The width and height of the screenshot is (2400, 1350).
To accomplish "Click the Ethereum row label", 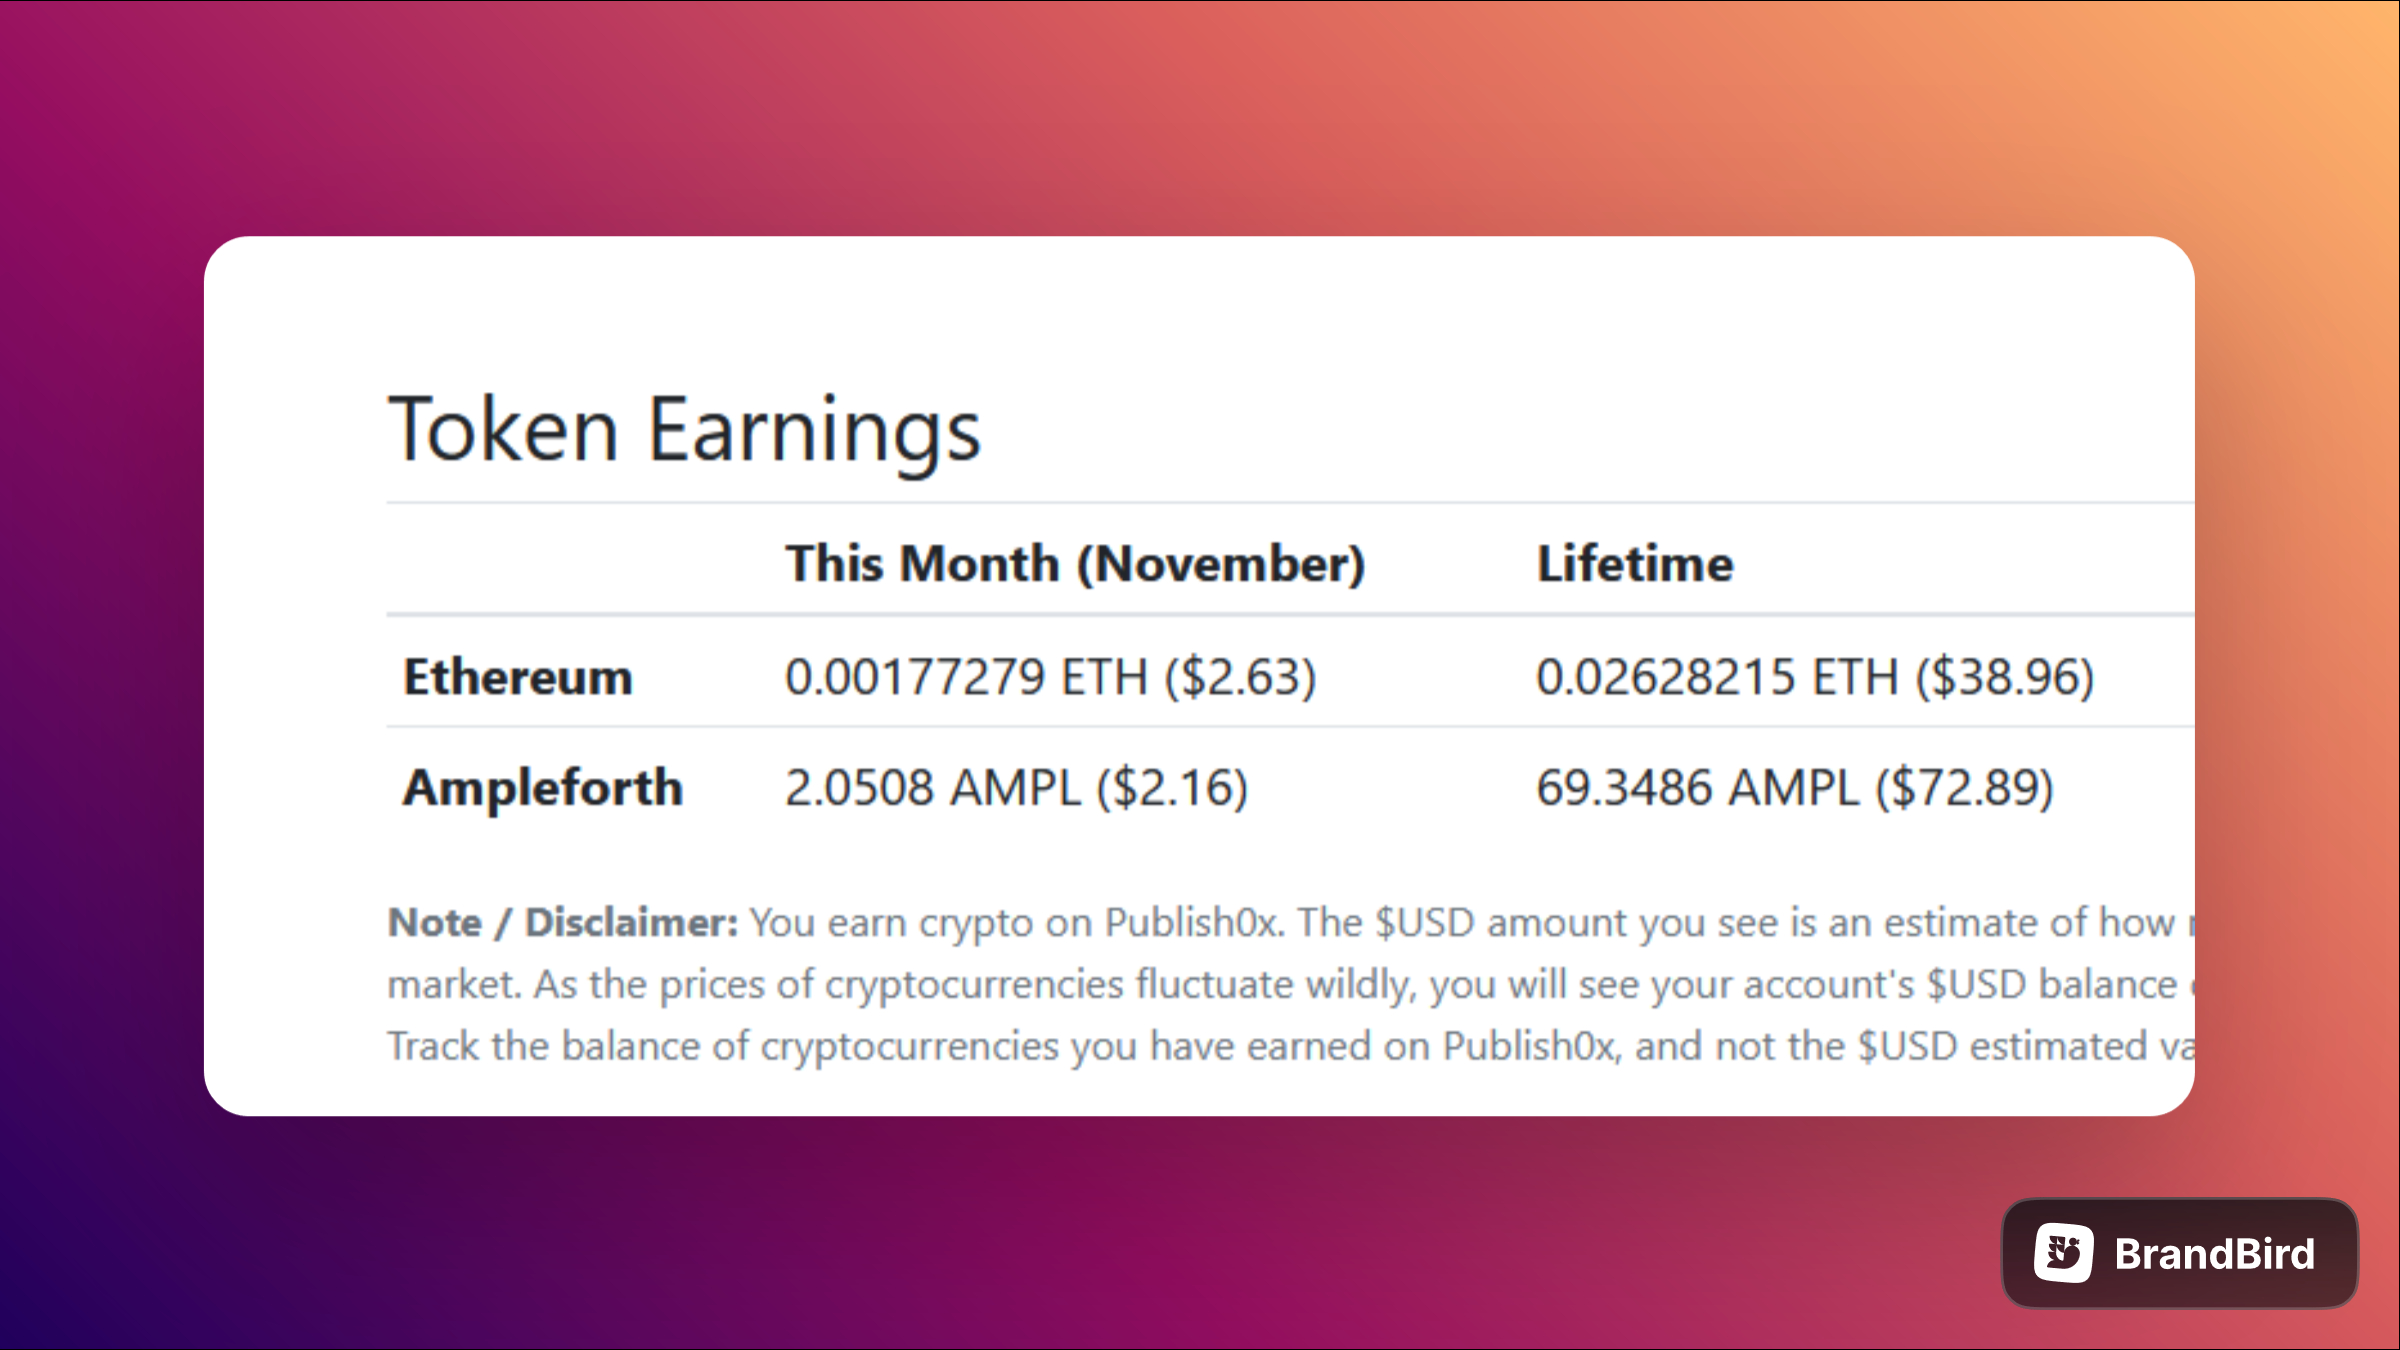I will pyautogui.click(x=518, y=677).
